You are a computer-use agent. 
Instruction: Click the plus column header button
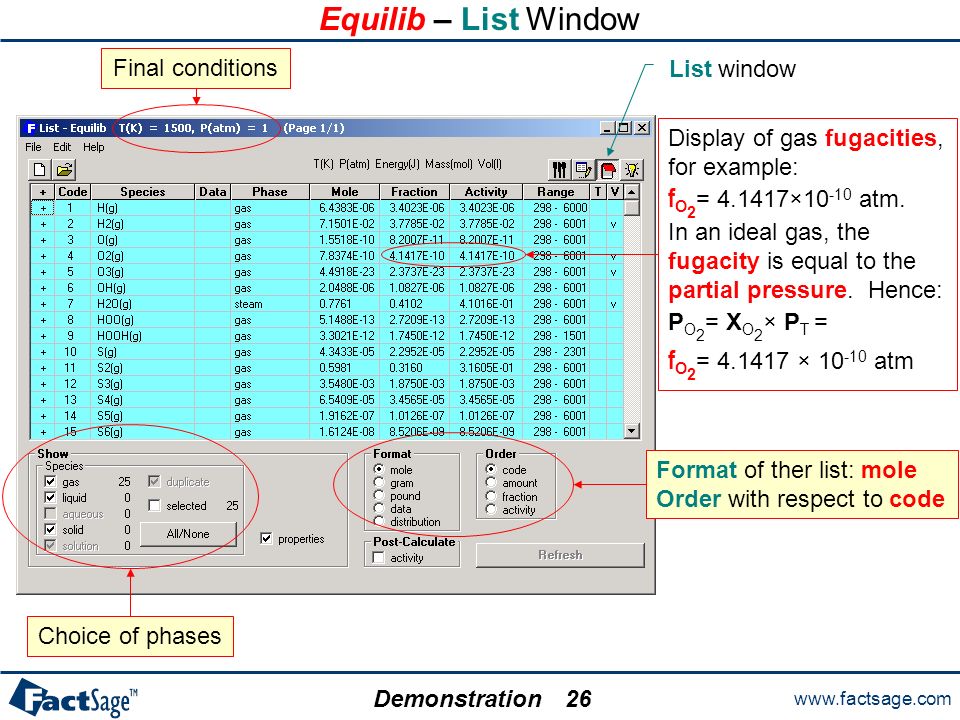(43, 192)
